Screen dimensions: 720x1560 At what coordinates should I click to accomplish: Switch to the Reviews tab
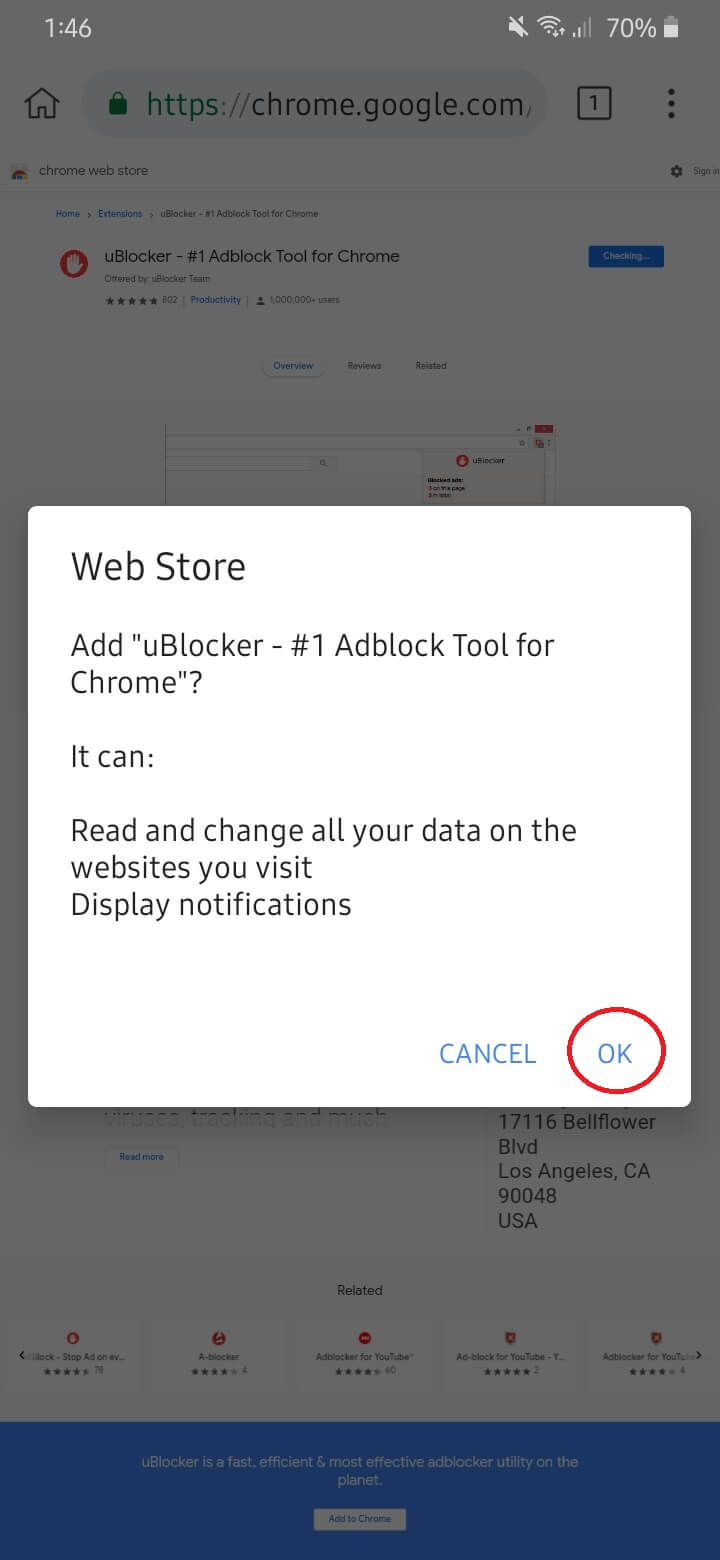click(364, 366)
